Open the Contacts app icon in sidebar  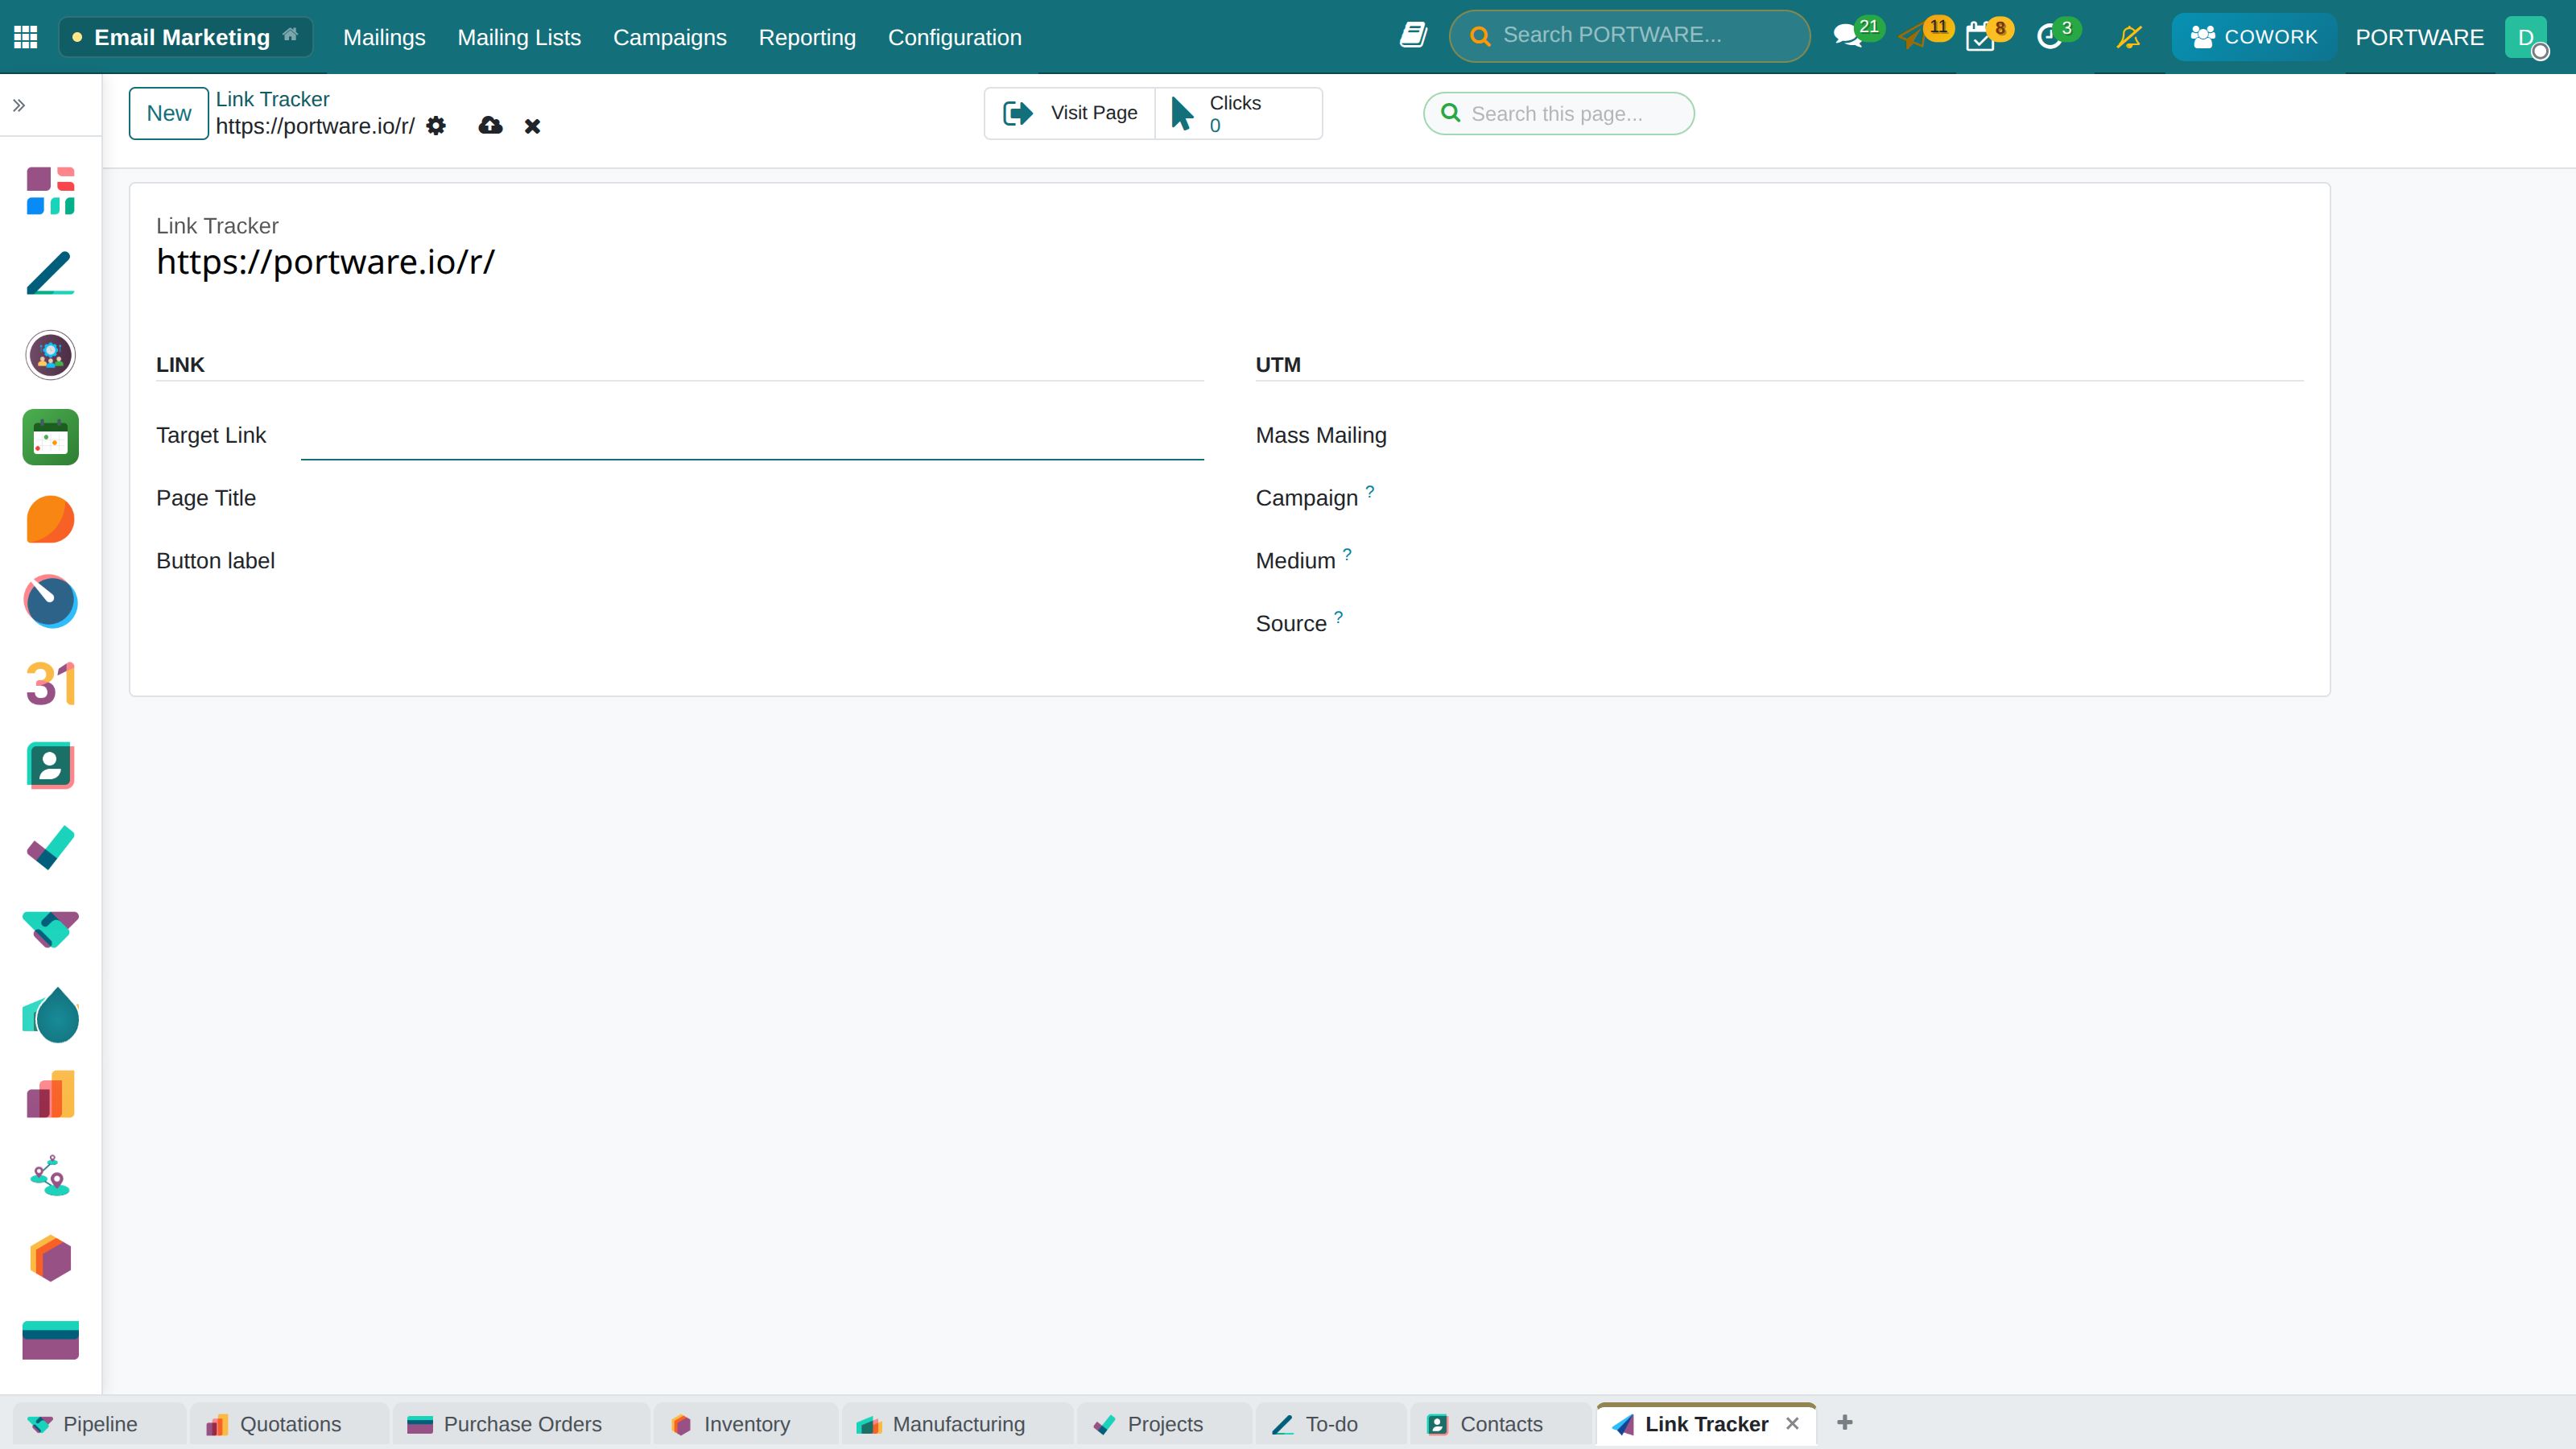point(50,766)
